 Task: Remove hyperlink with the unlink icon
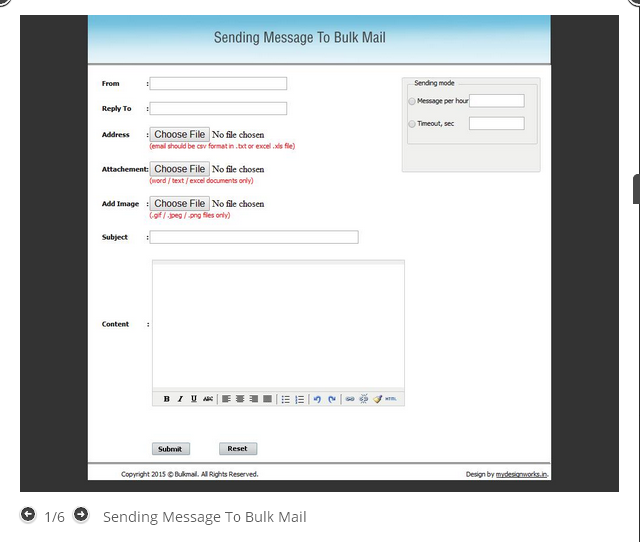364,399
